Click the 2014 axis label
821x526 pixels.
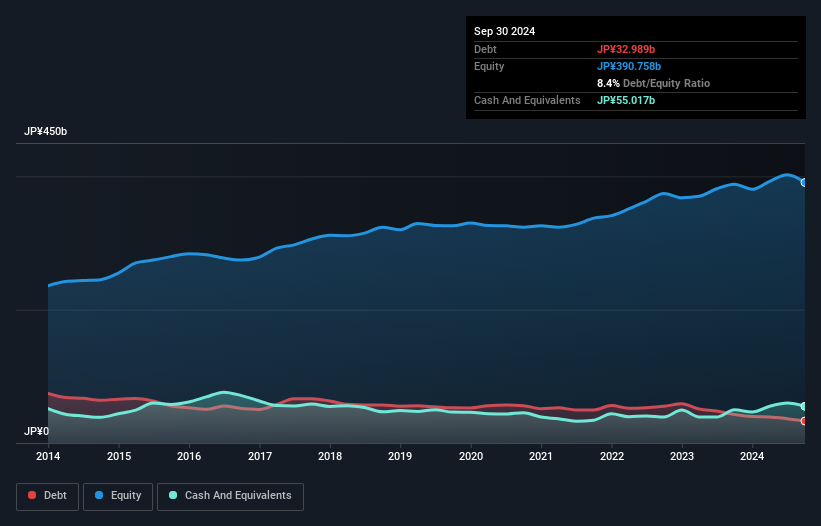(48, 456)
